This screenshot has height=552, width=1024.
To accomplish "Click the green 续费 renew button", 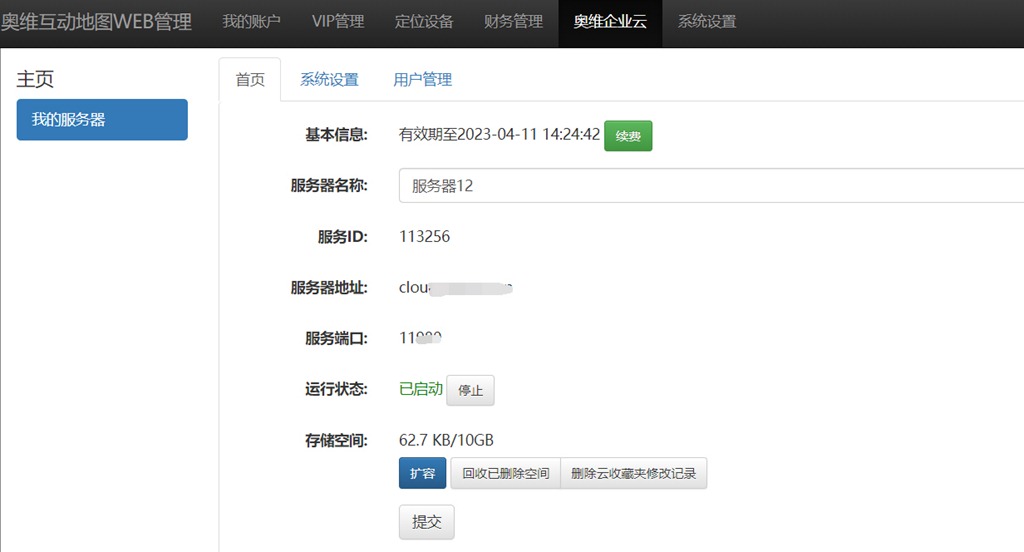I will click(x=628, y=136).
